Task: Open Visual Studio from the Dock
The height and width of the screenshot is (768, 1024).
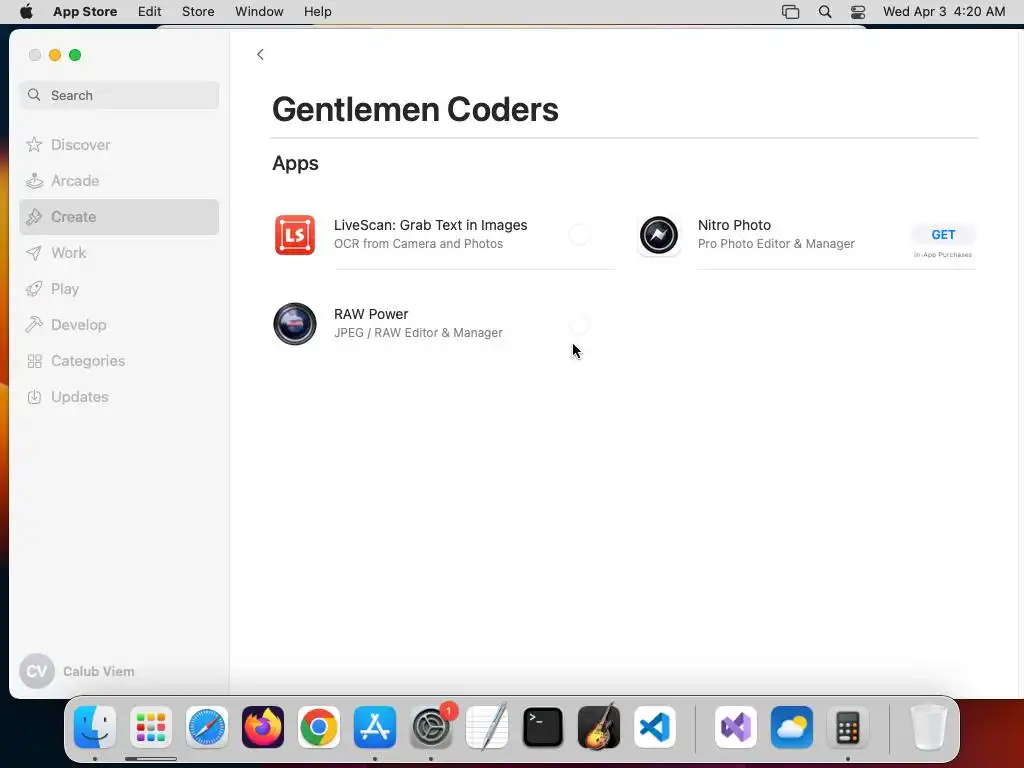Action: (x=736, y=727)
